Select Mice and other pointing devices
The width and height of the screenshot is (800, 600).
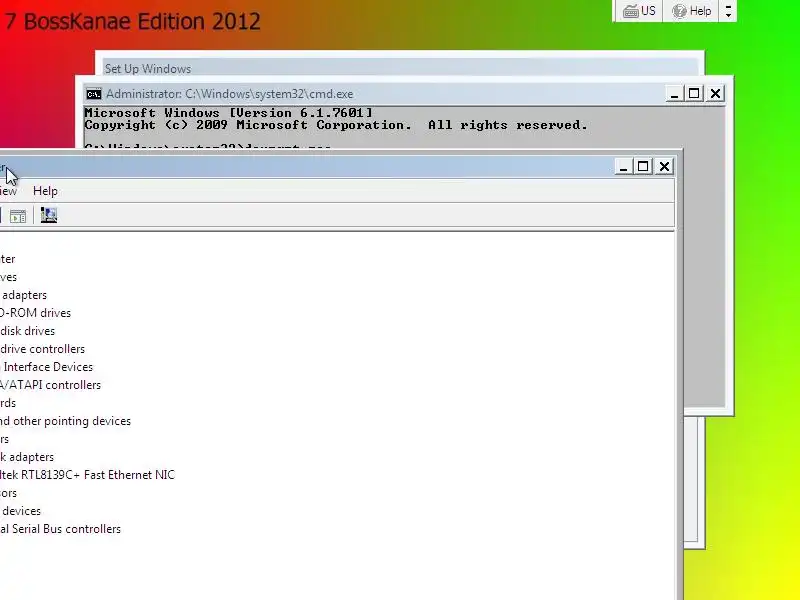pyautogui.click(x=65, y=421)
